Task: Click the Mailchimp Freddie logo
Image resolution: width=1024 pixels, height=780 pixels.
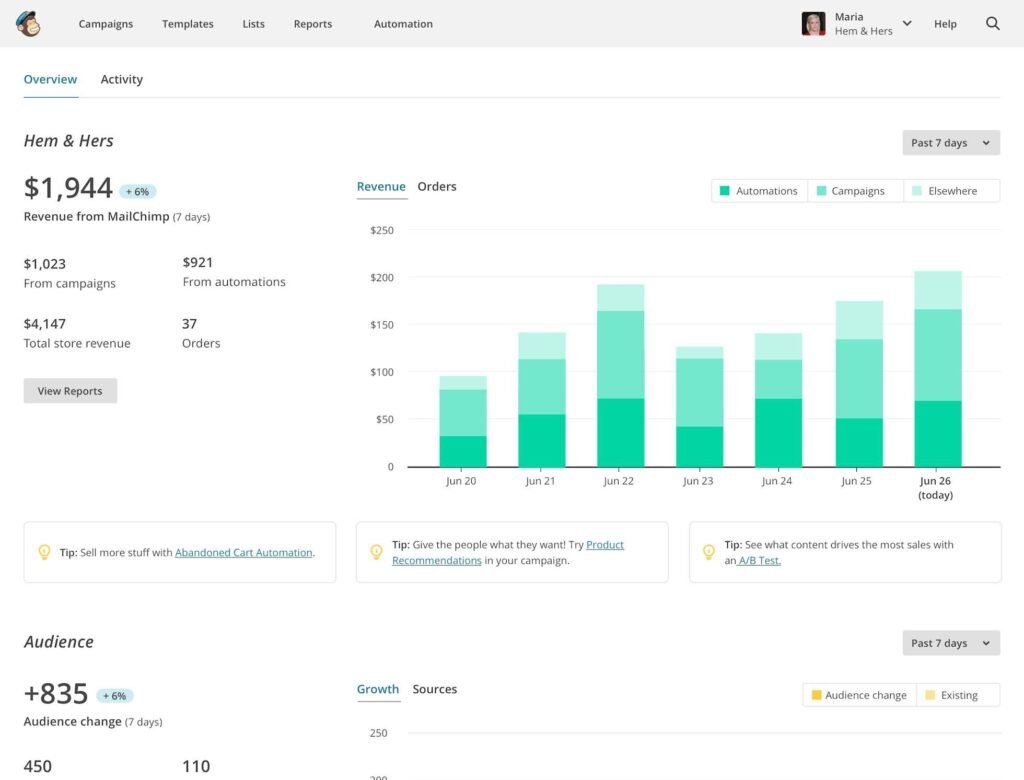Action: tap(28, 23)
